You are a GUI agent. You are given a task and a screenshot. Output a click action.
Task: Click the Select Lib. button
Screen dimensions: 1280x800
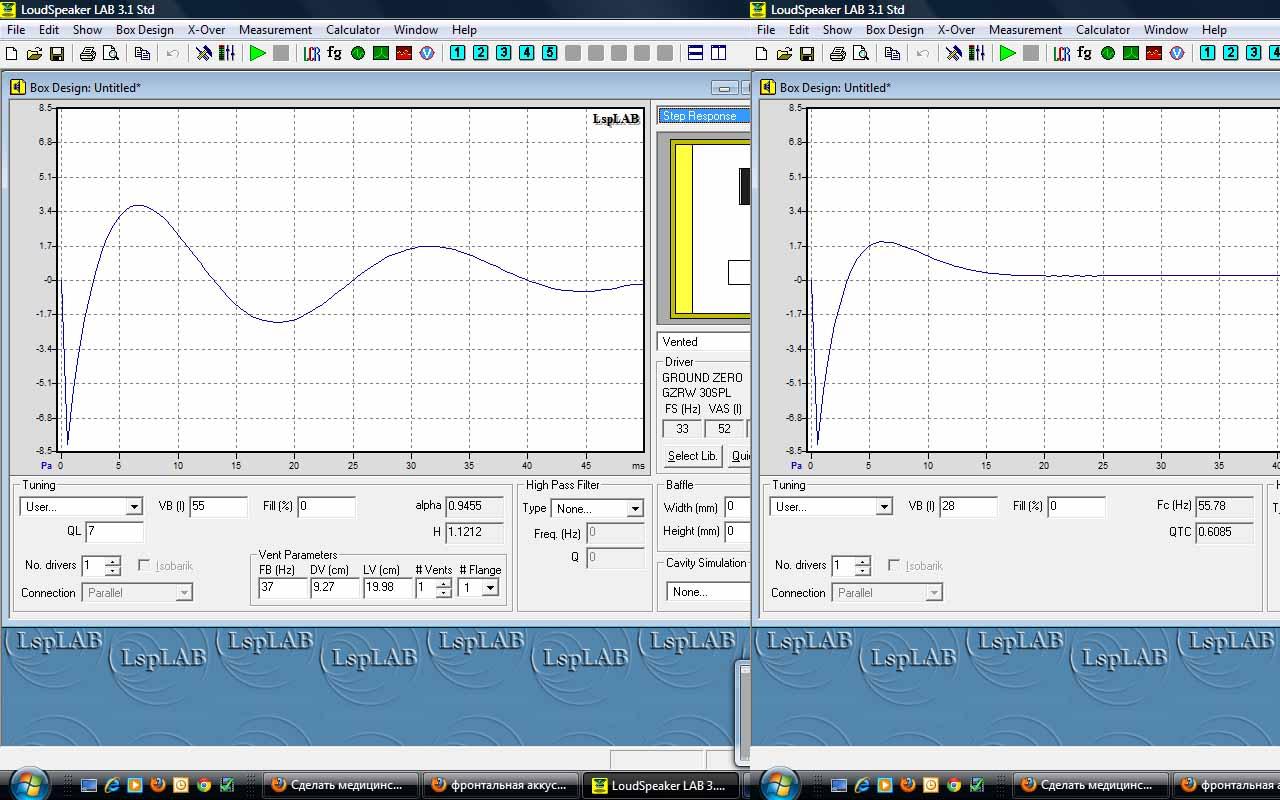[x=692, y=456]
